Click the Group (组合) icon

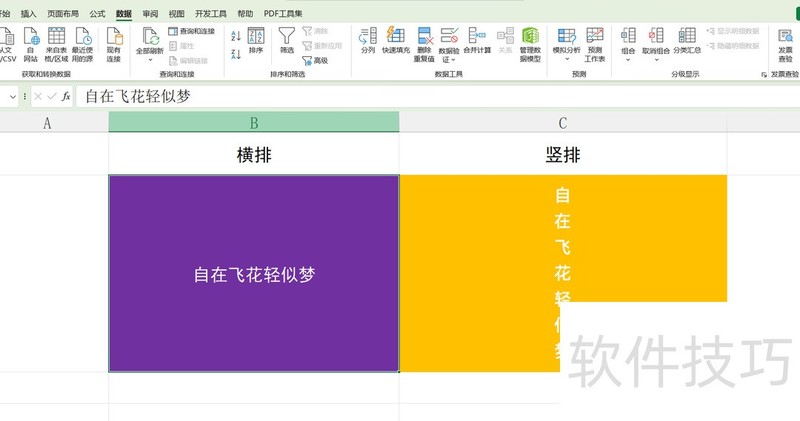628,36
